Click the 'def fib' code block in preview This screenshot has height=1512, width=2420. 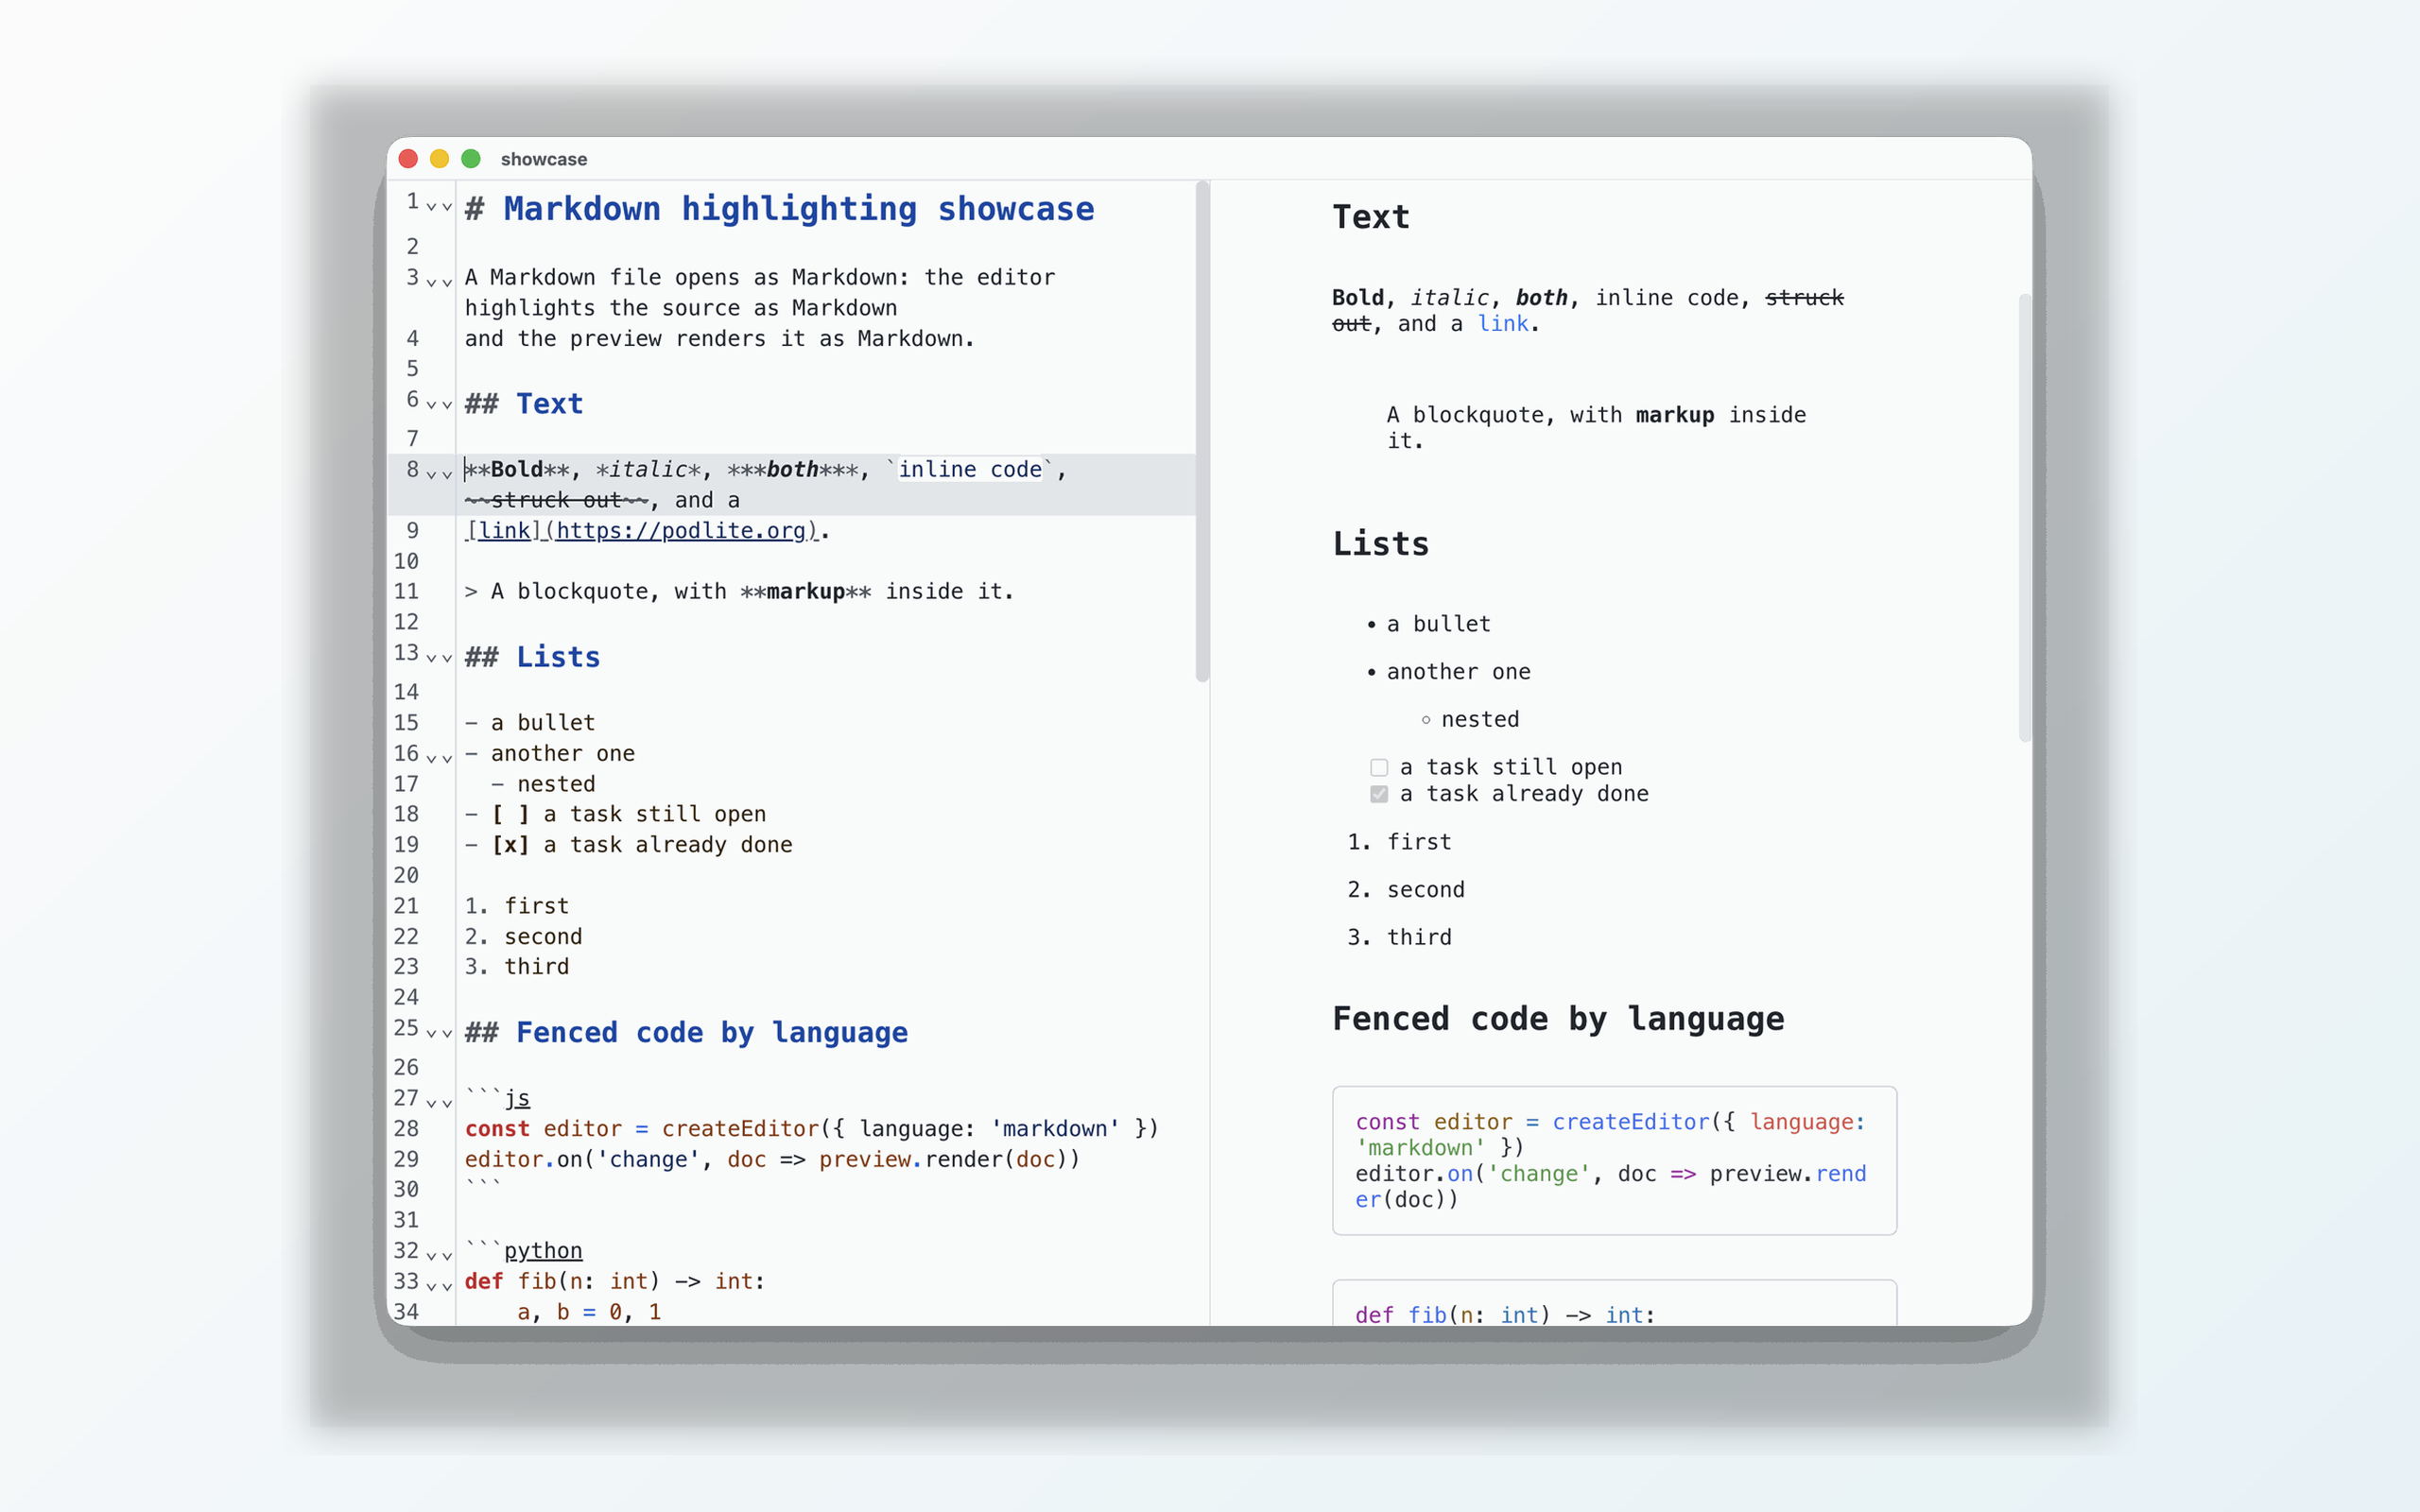pos(1614,1303)
